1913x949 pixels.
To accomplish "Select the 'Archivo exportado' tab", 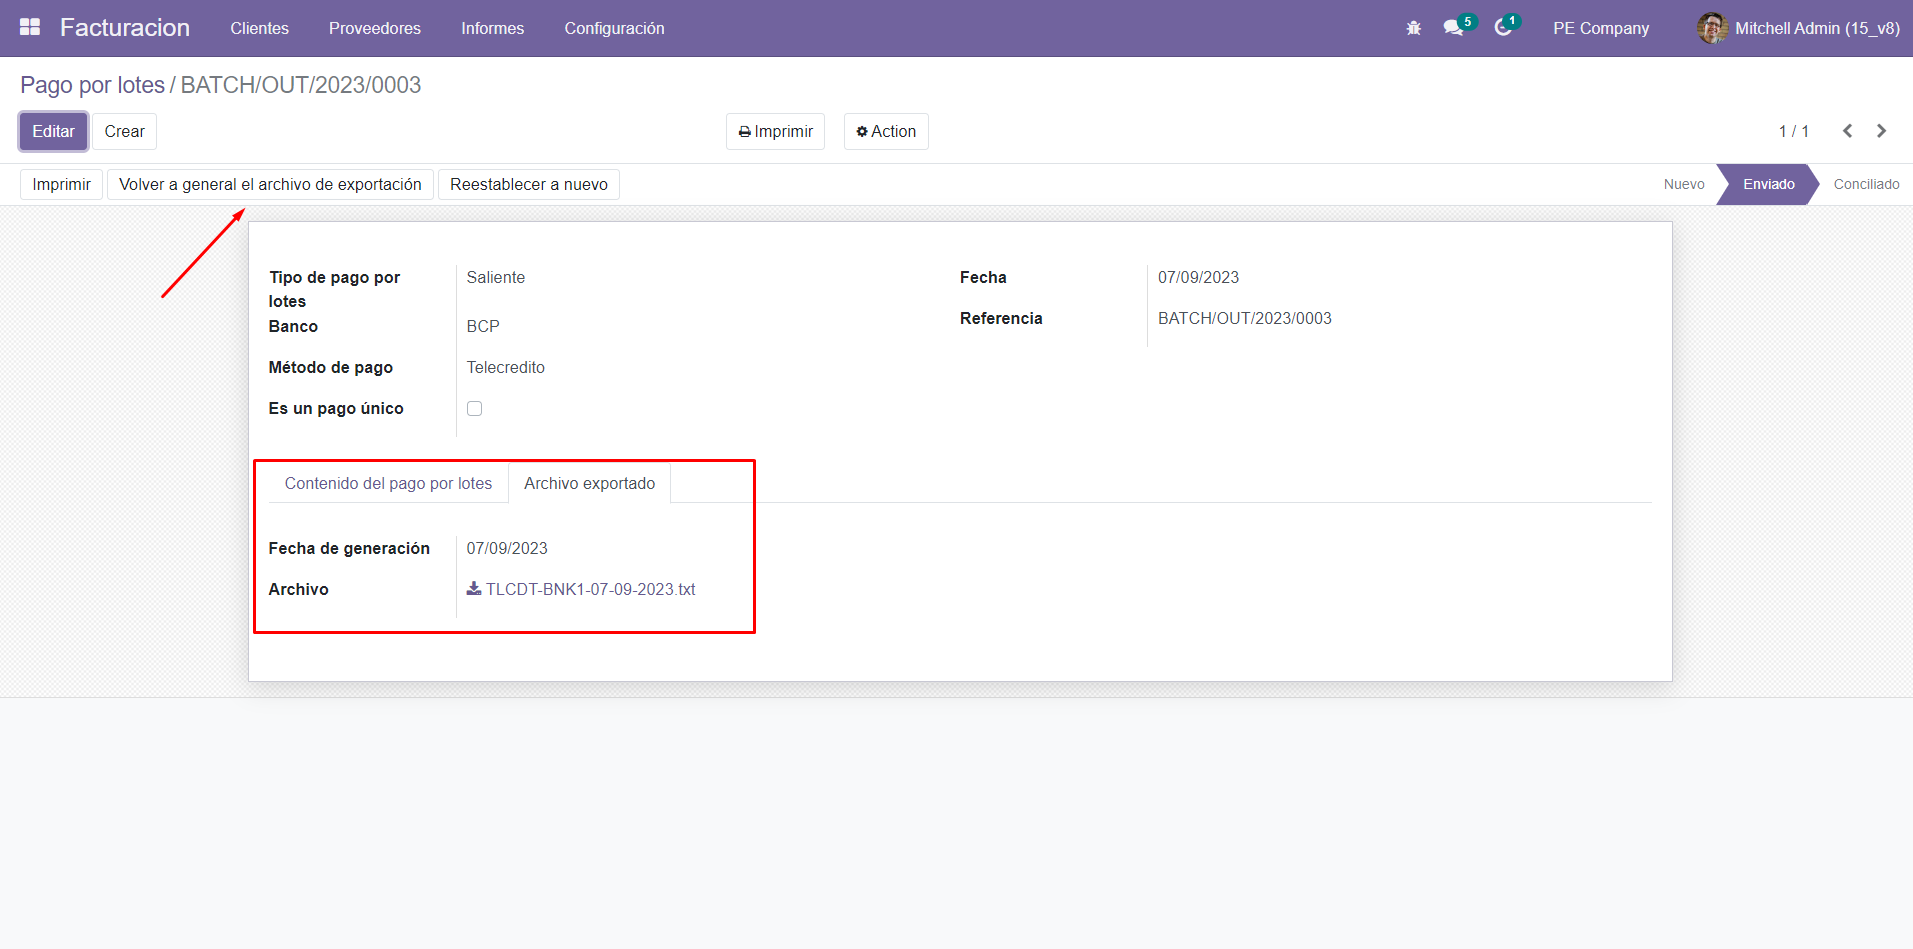I will (x=589, y=483).
